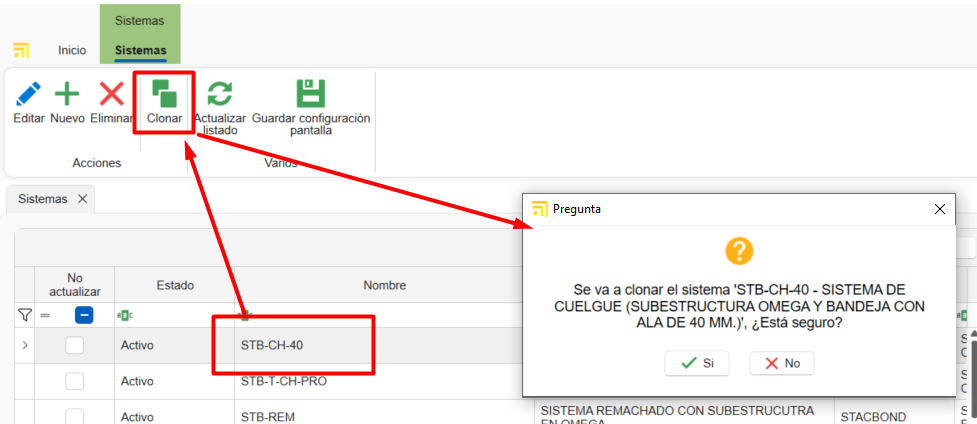
Task: Cancel cloning by clicking No
Action: coord(781,363)
